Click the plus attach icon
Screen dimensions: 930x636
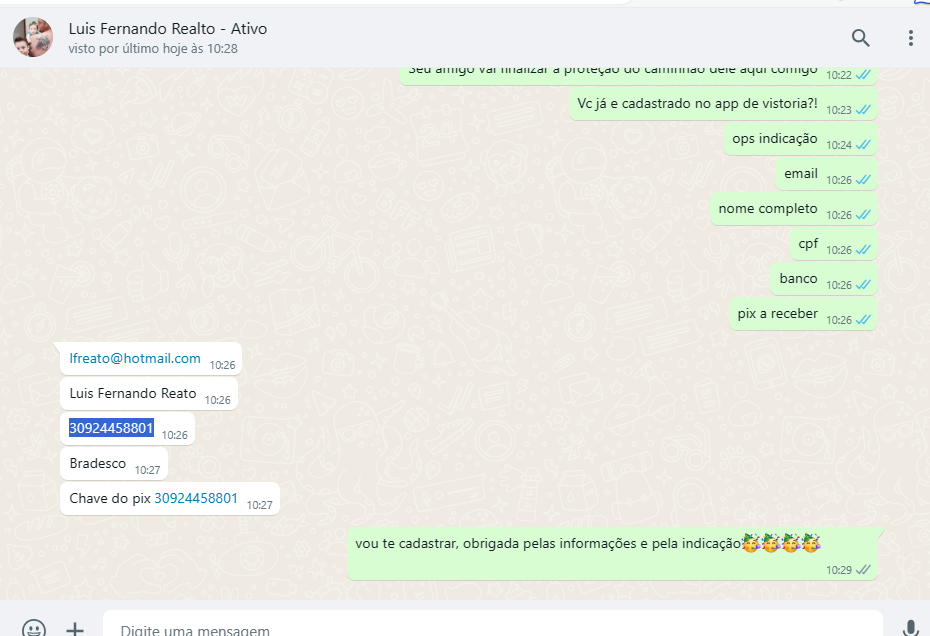(x=75, y=629)
